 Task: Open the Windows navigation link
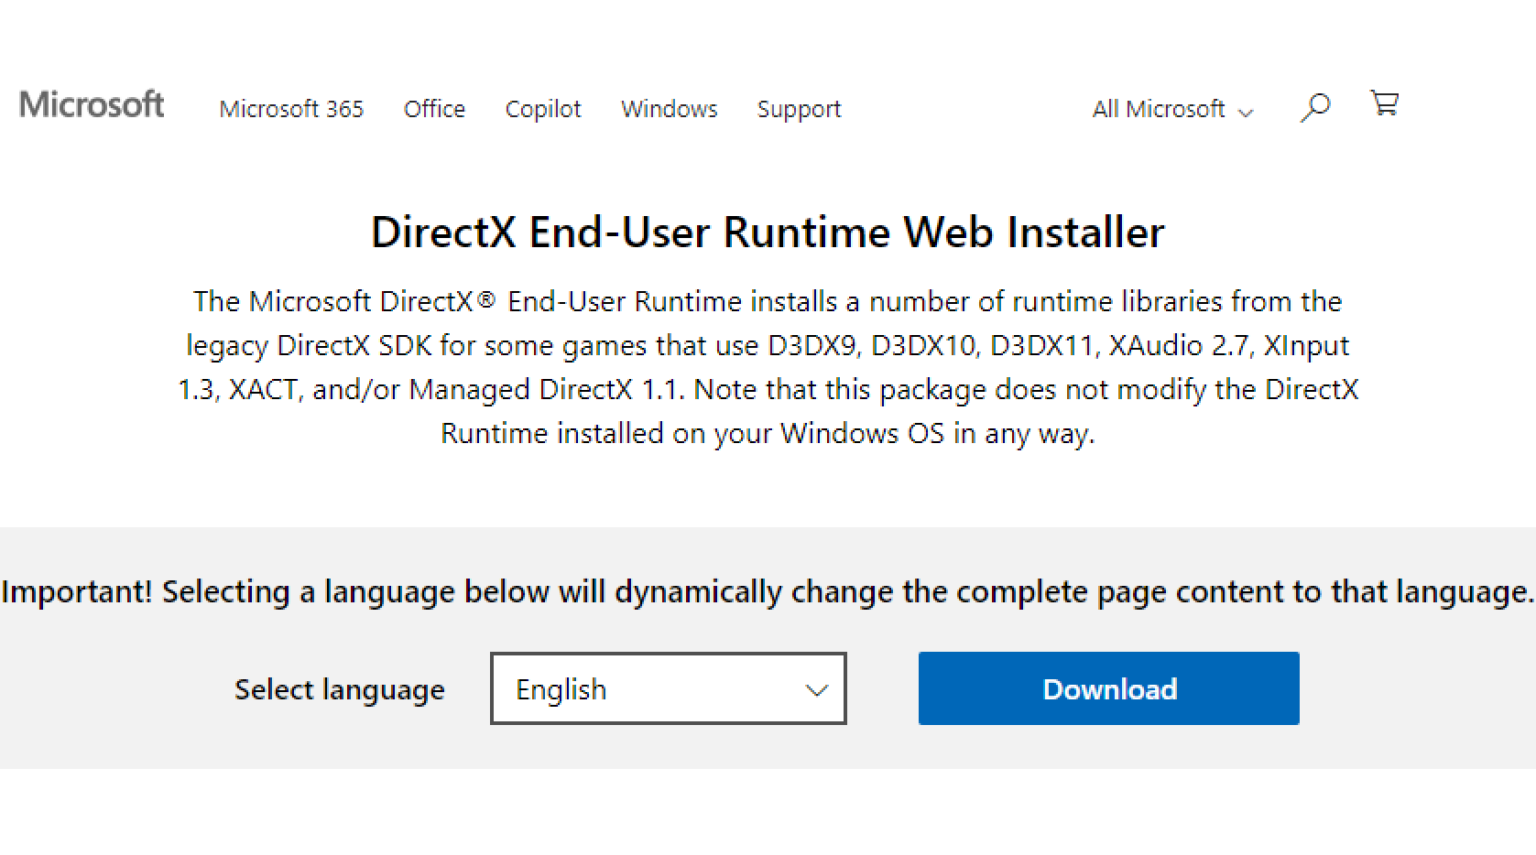click(669, 109)
